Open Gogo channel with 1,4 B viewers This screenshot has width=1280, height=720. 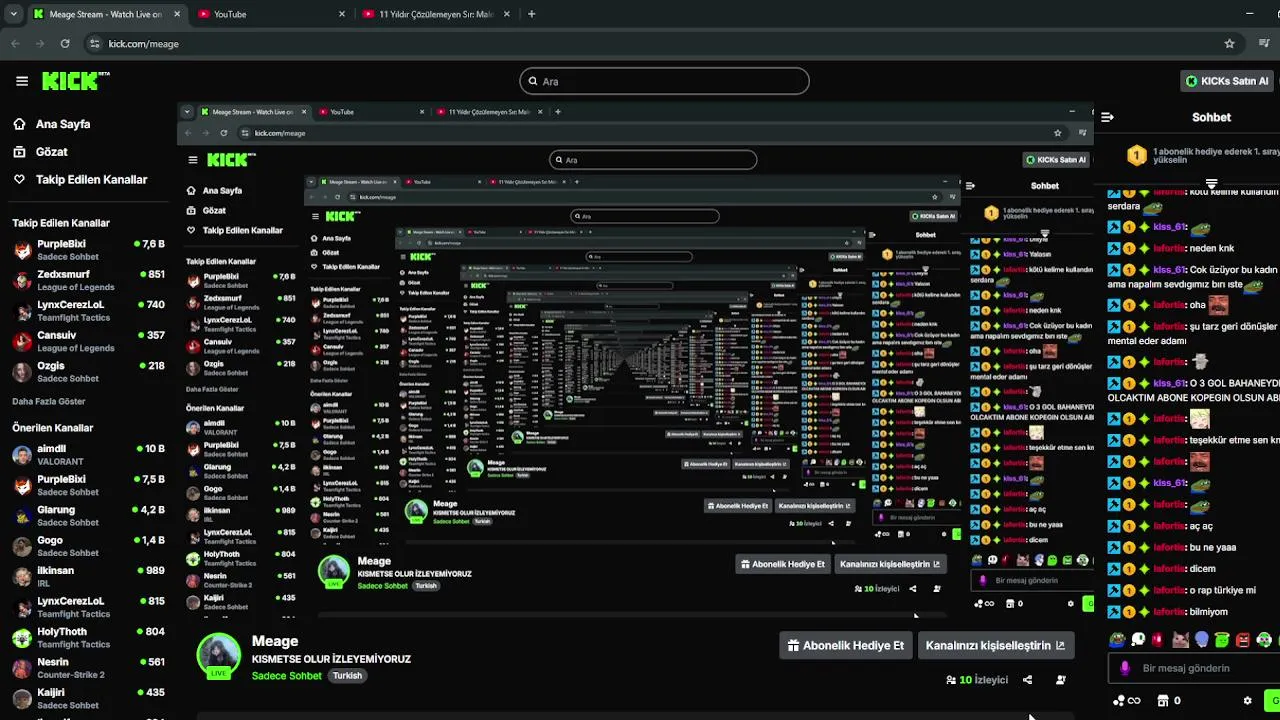(x=88, y=546)
